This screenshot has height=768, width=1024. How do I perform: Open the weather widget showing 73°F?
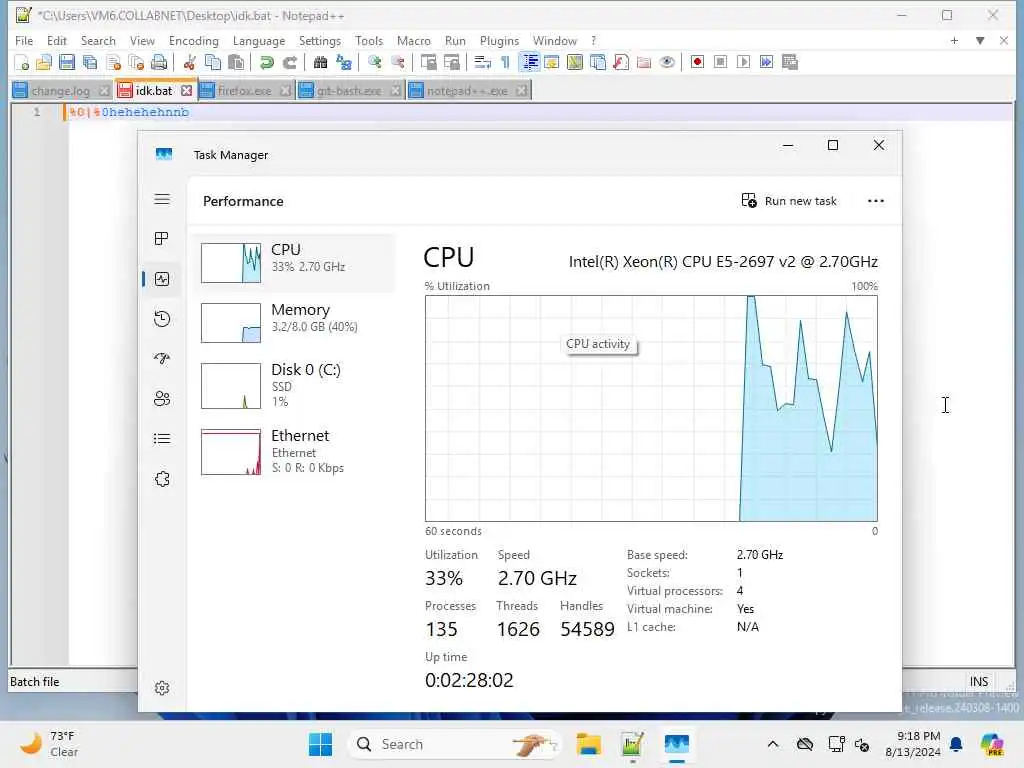tap(49, 744)
